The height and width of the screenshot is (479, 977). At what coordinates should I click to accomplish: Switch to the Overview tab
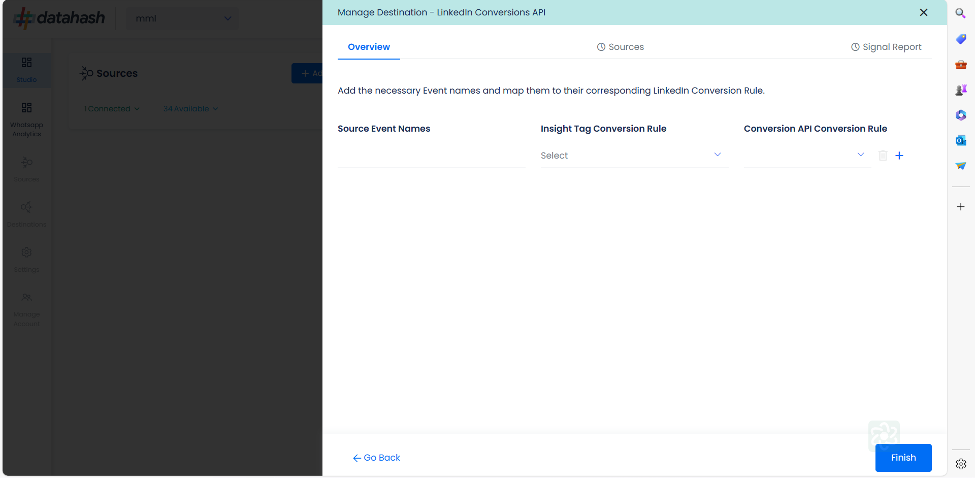368,47
